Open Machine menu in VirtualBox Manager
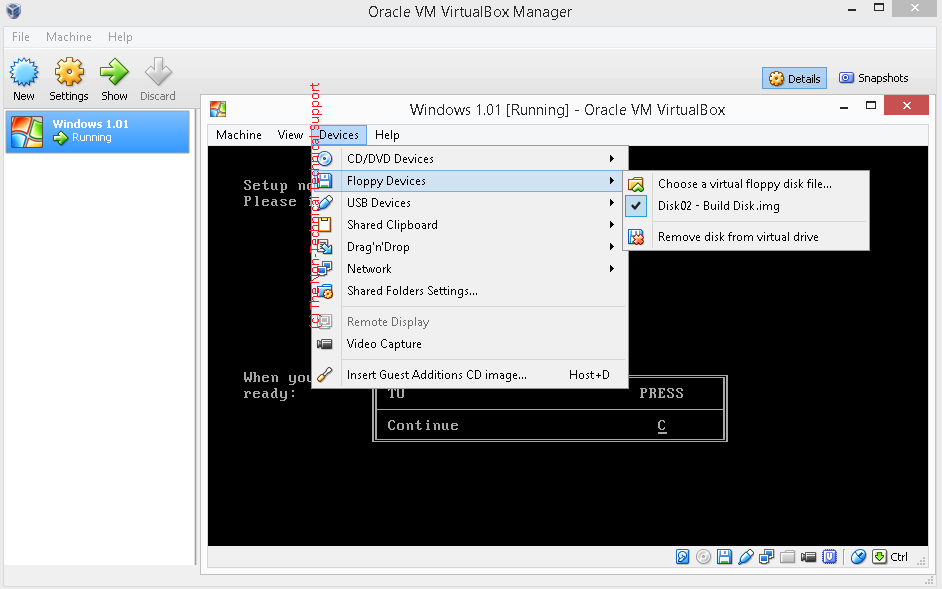Screen dimensions: 942x589 68,37
